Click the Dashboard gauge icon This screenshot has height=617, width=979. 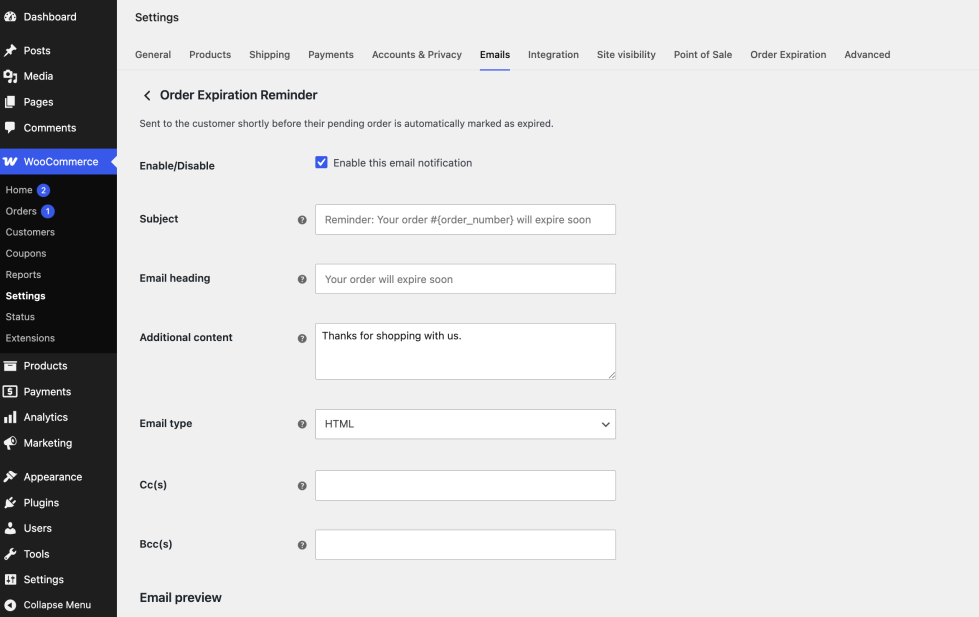tap(10, 17)
